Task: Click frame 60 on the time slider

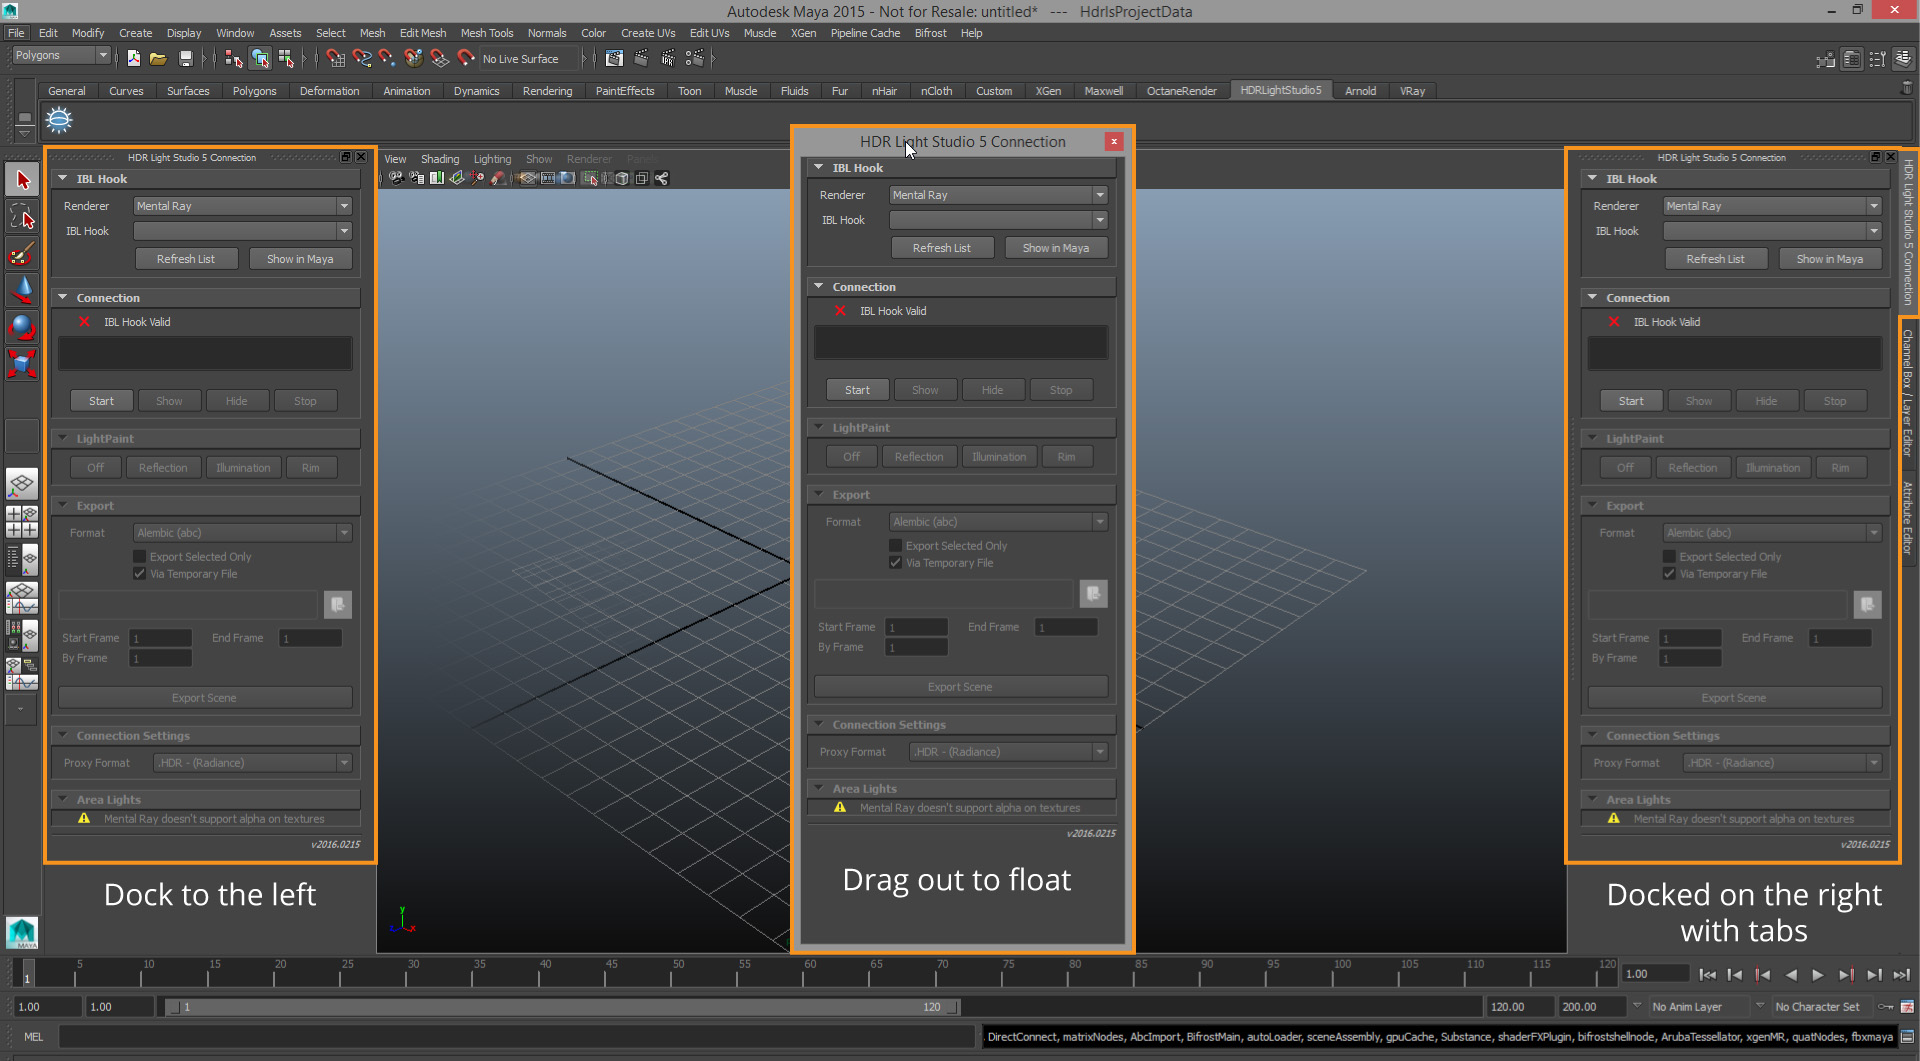Action: (x=810, y=973)
